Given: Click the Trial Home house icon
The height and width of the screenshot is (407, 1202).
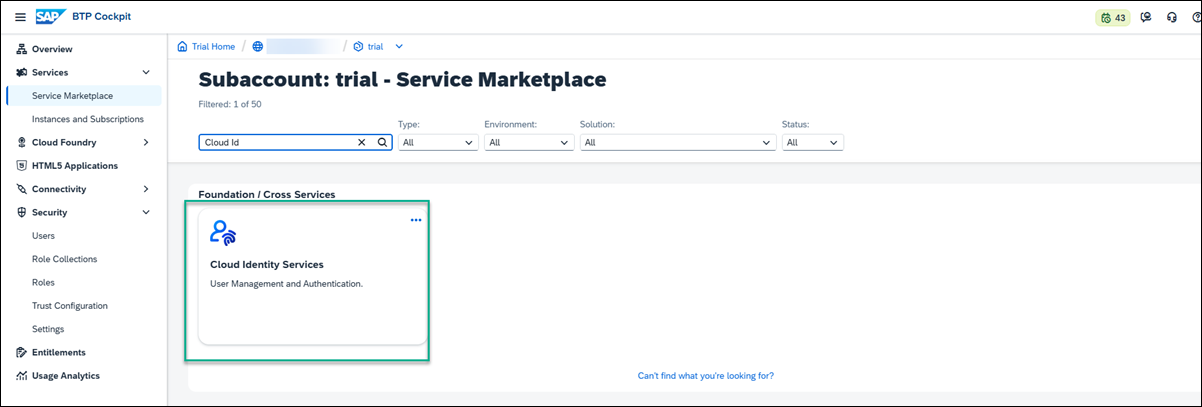Looking at the screenshot, I should (x=182, y=46).
